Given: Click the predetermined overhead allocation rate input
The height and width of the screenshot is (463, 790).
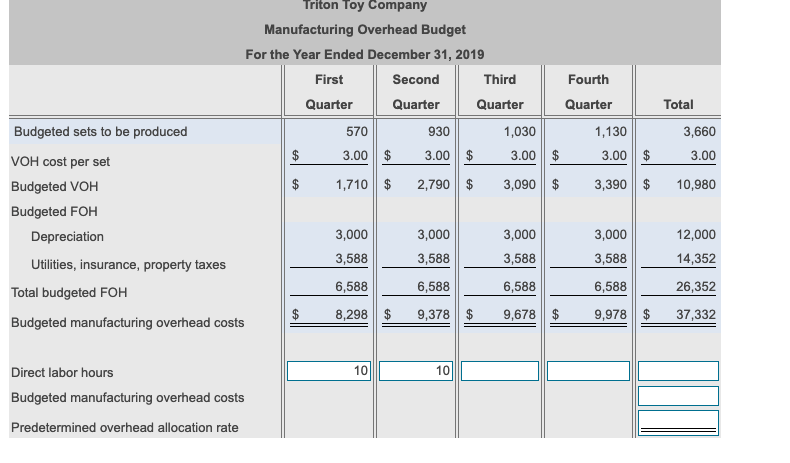Looking at the screenshot, I should tap(678, 423).
